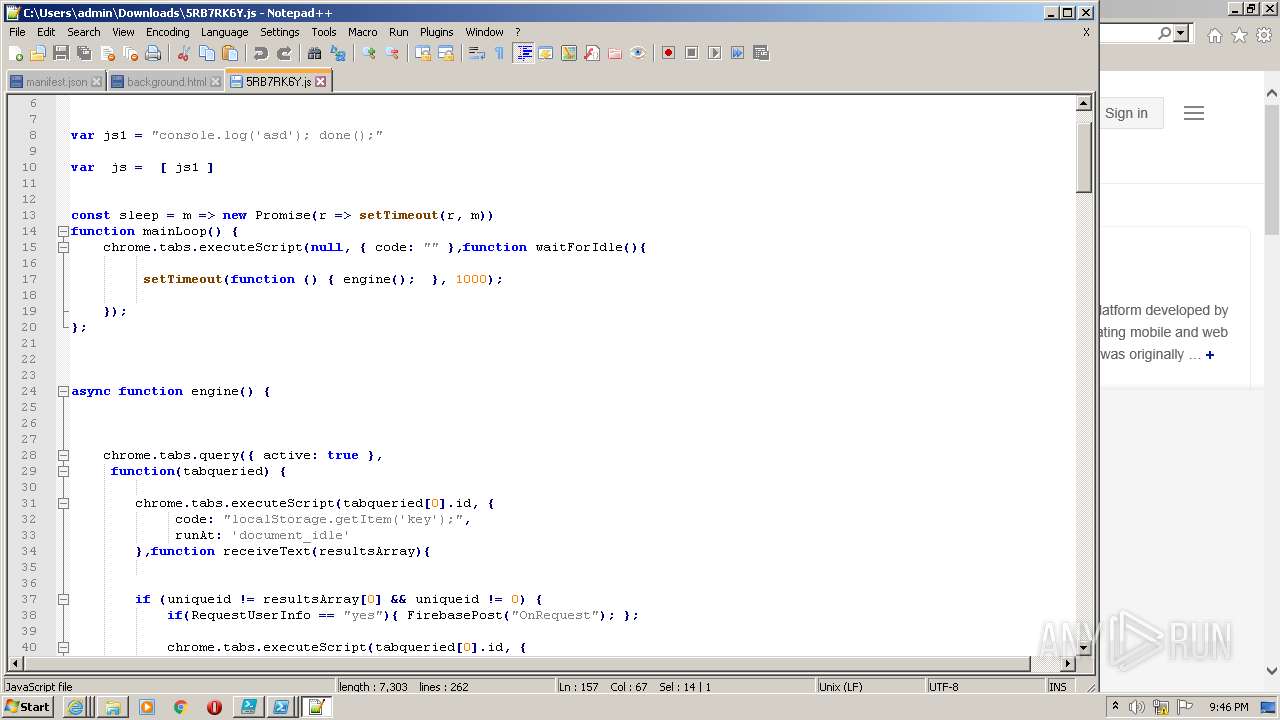Click the Zoom In toolbar icon

tap(369, 53)
